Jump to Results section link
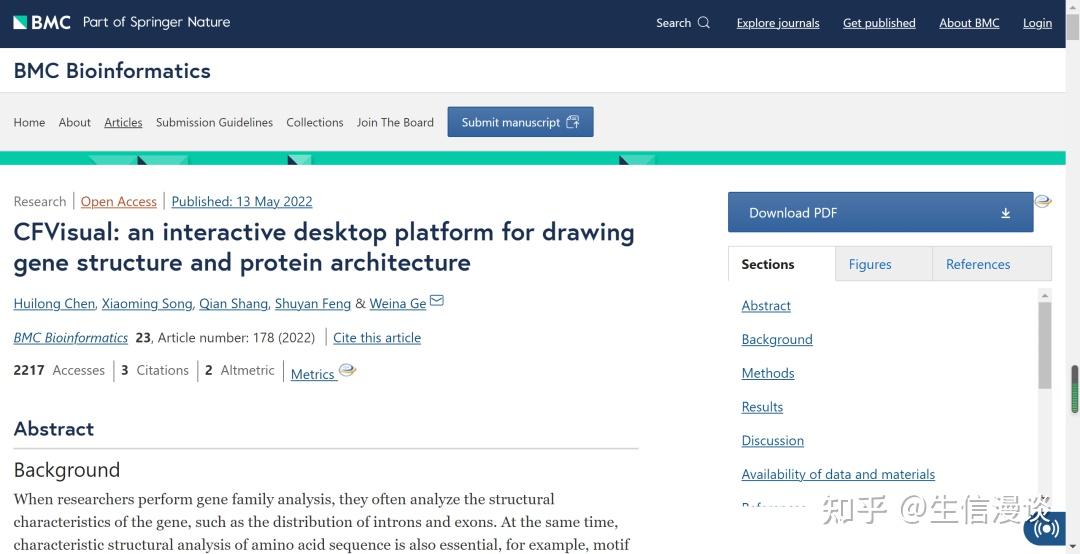The image size is (1080, 554). pos(762,407)
